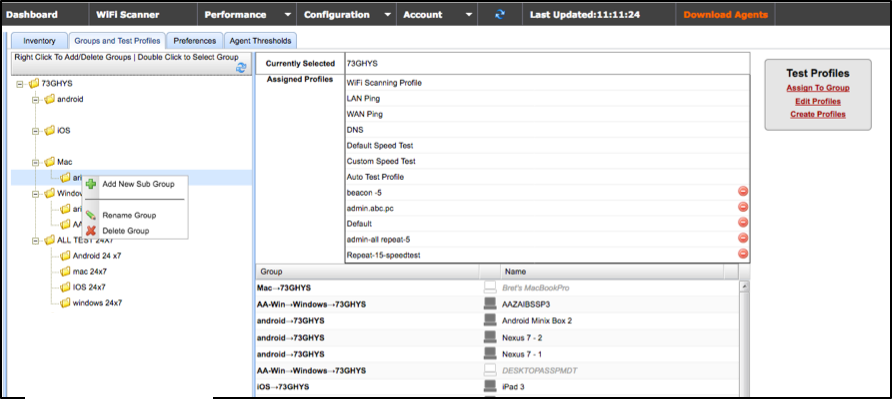
Task: Select the DNS profile row
Action: [x=547, y=130]
